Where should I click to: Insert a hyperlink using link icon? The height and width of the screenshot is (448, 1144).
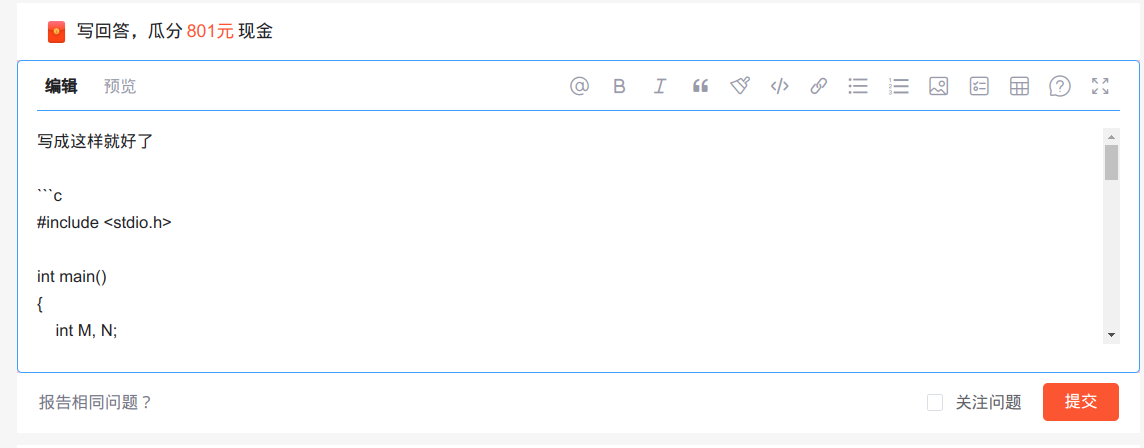coord(819,86)
